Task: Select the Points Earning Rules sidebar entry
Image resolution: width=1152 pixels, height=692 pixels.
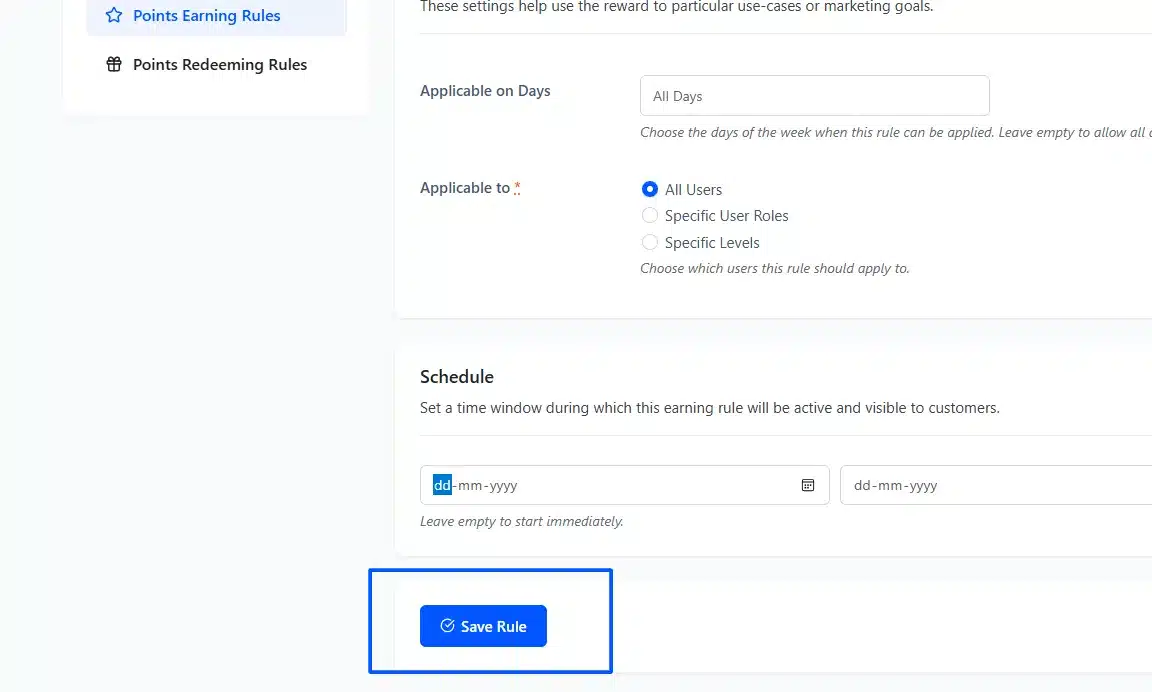Action: point(206,15)
